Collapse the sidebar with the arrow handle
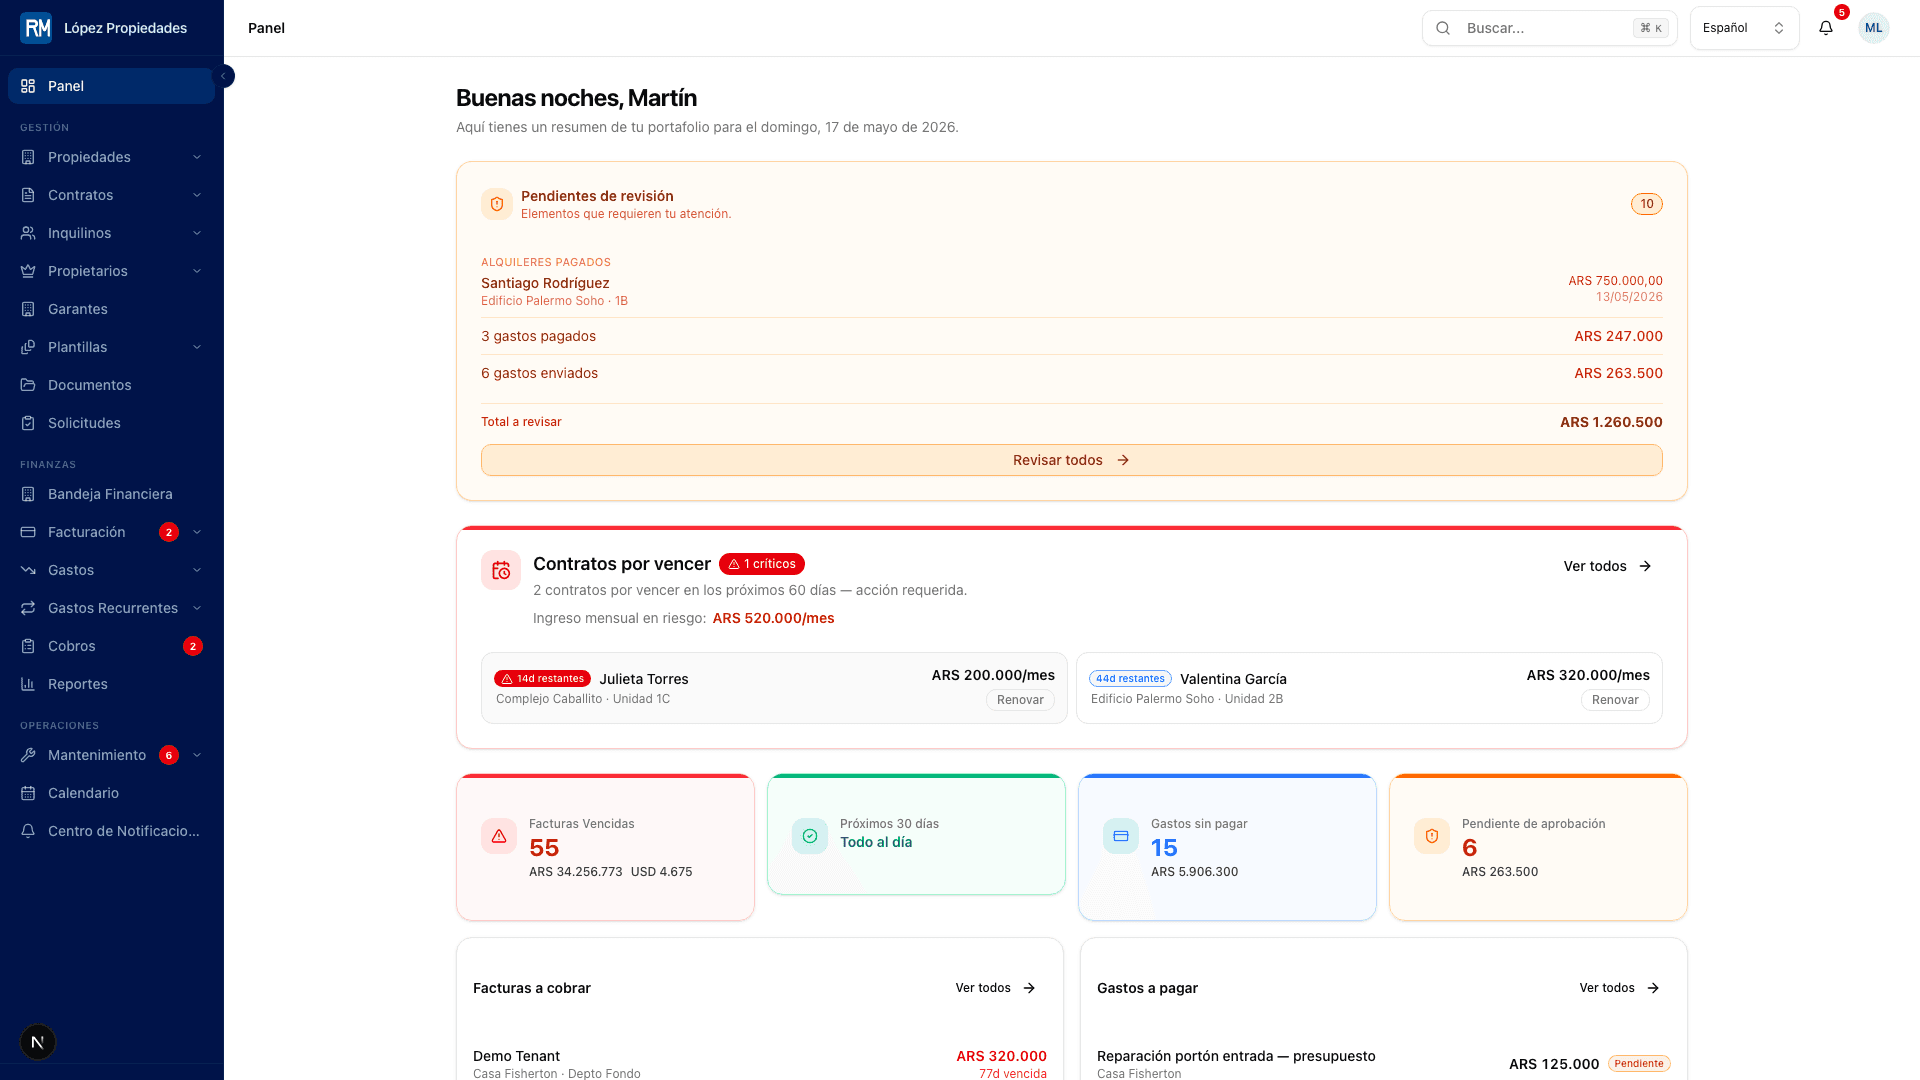1920x1080 pixels. 226,76
